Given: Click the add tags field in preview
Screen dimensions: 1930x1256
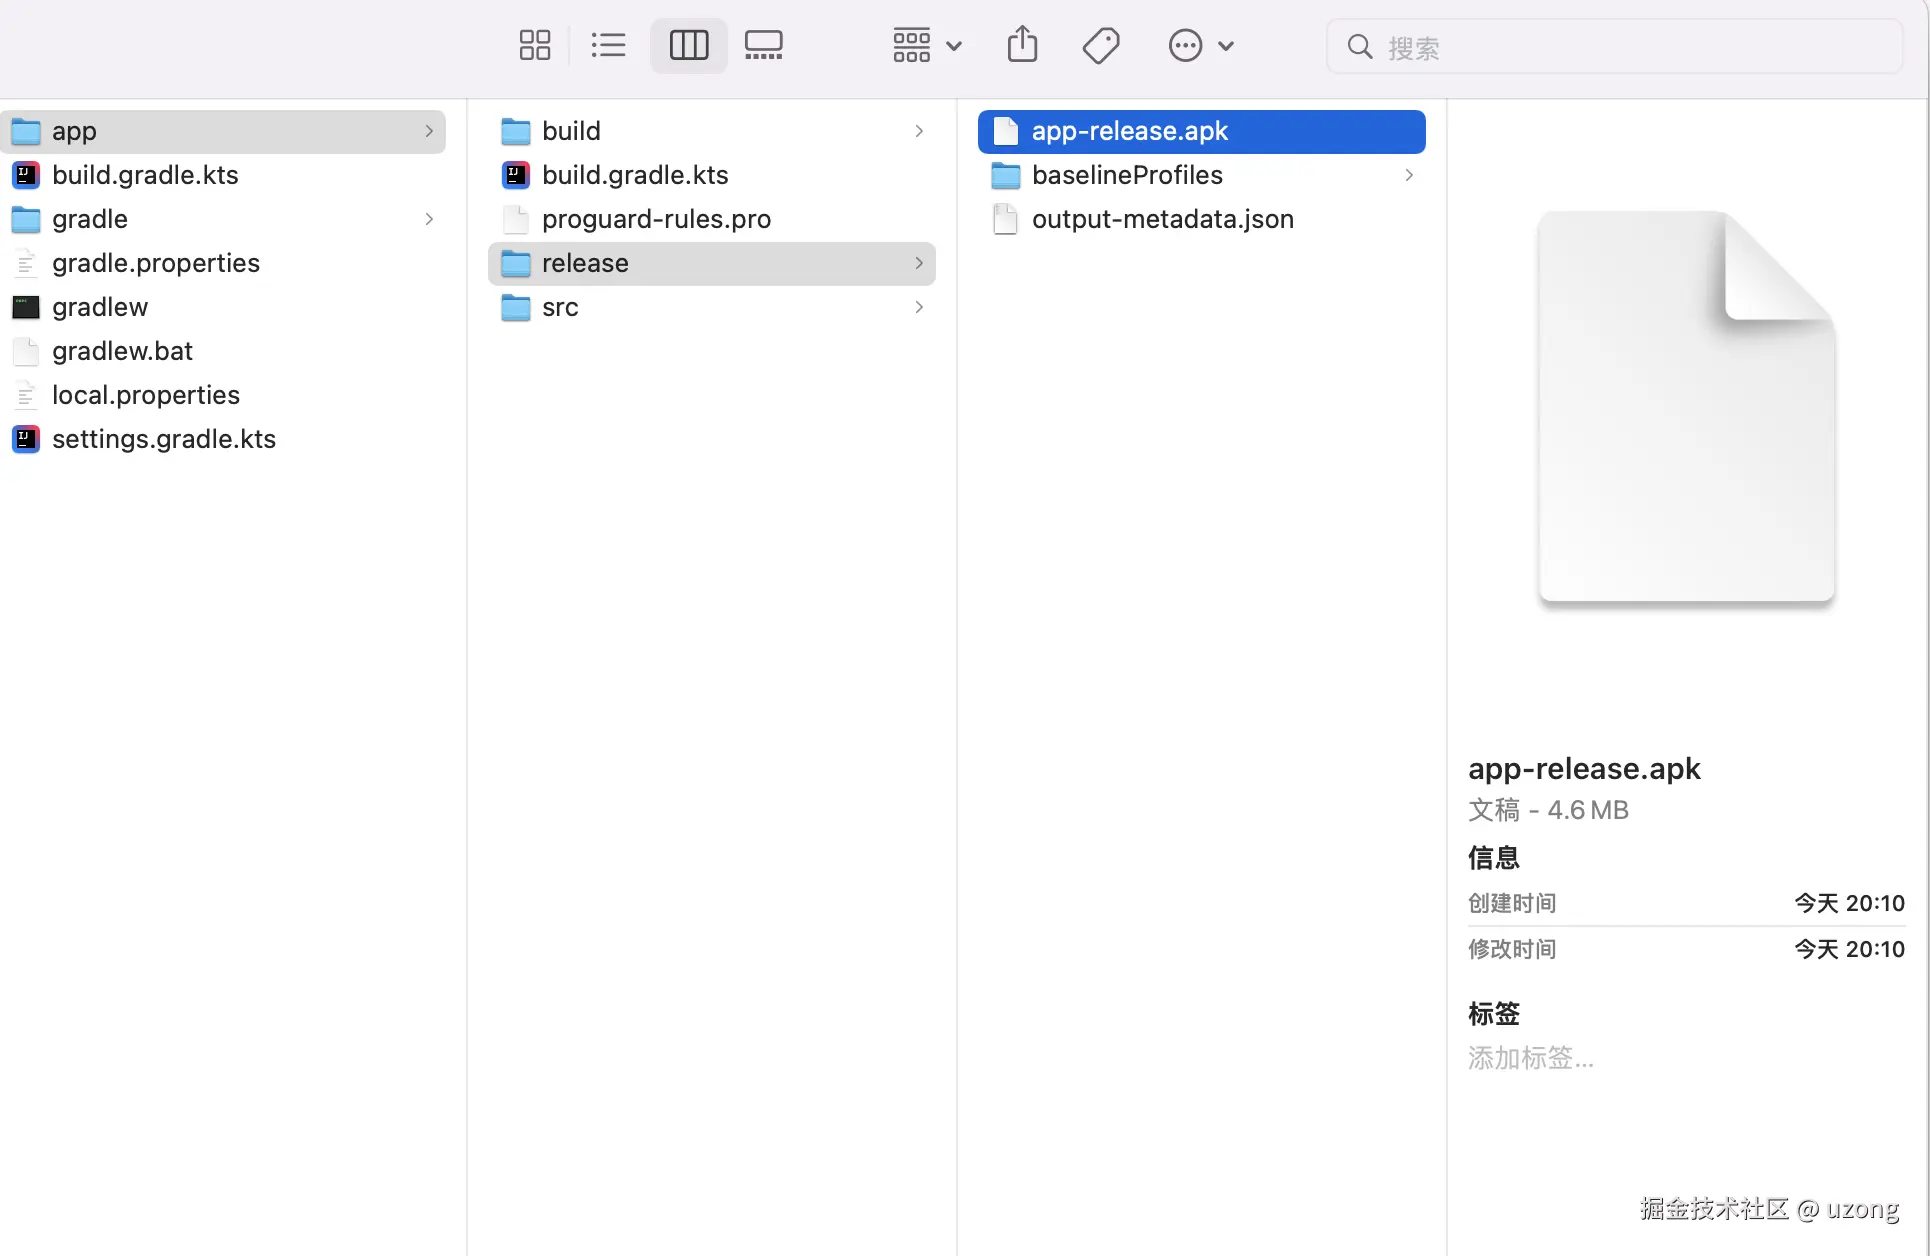Looking at the screenshot, I should point(1530,1058).
